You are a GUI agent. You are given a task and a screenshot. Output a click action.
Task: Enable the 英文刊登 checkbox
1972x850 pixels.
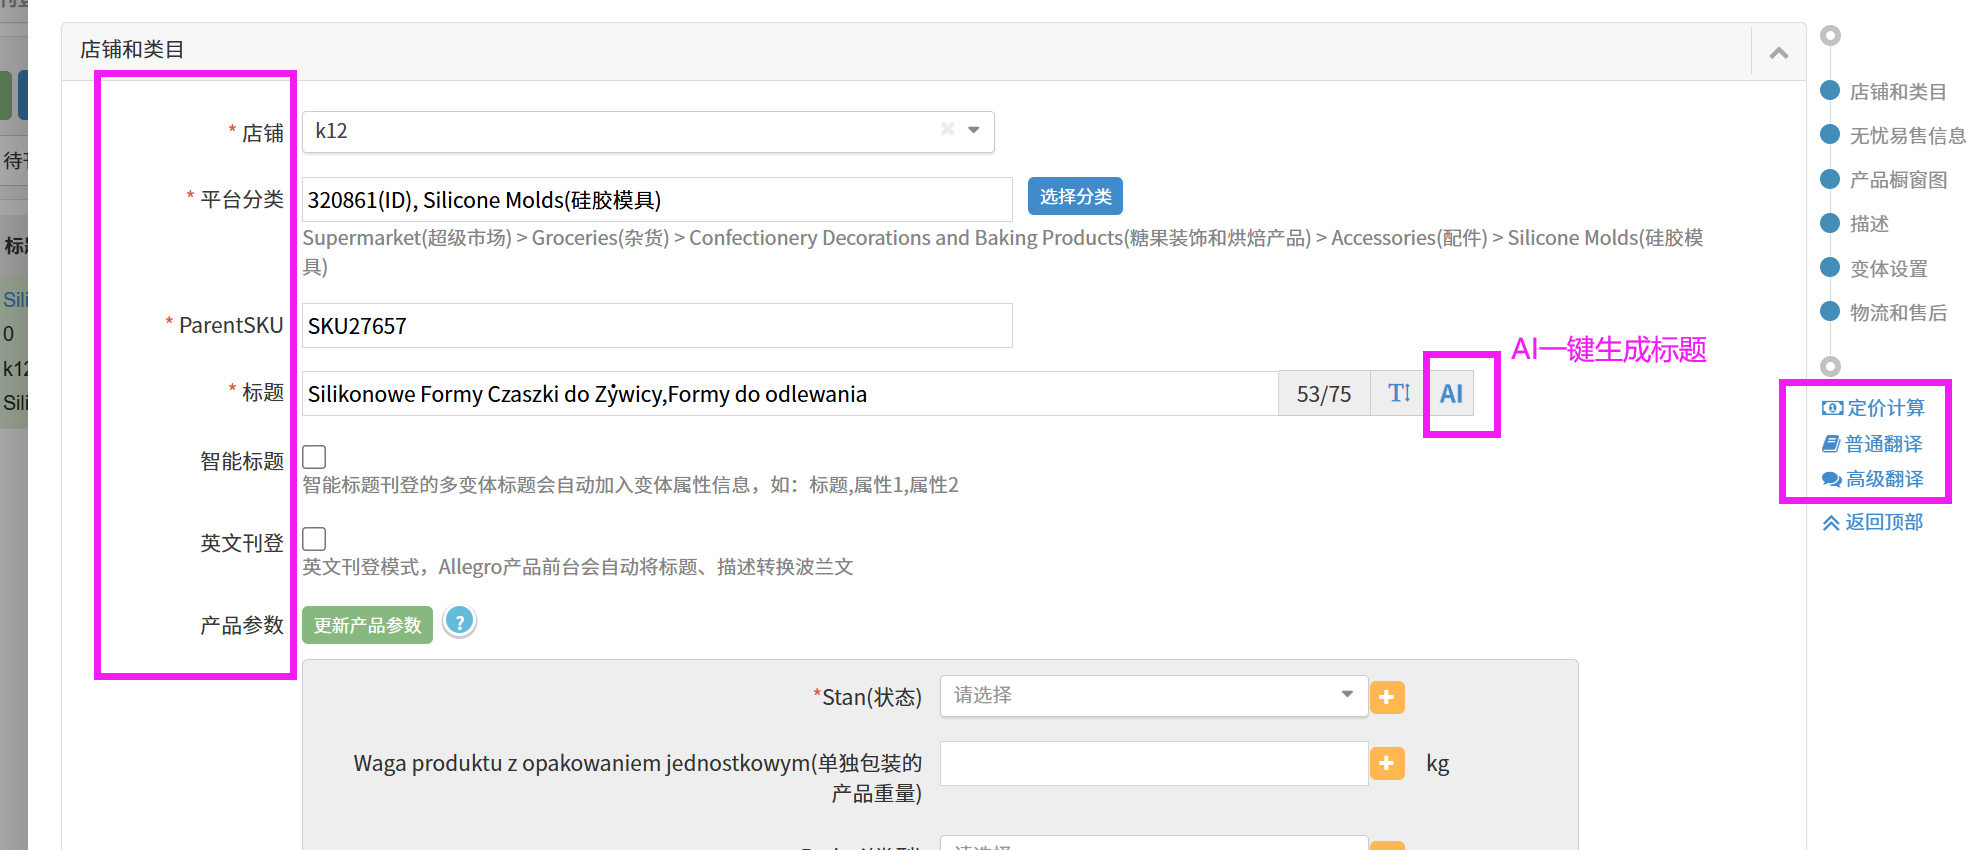click(x=314, y=539)
